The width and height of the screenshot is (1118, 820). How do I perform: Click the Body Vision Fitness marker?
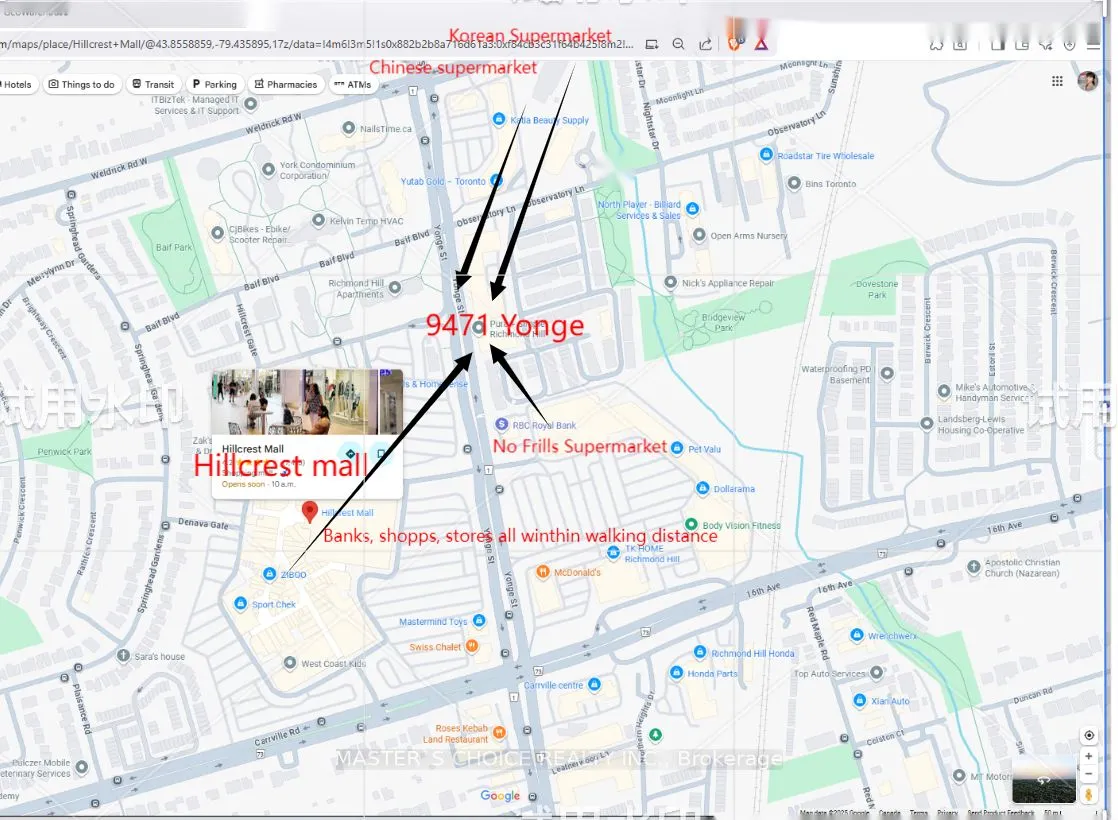point(691,525)
